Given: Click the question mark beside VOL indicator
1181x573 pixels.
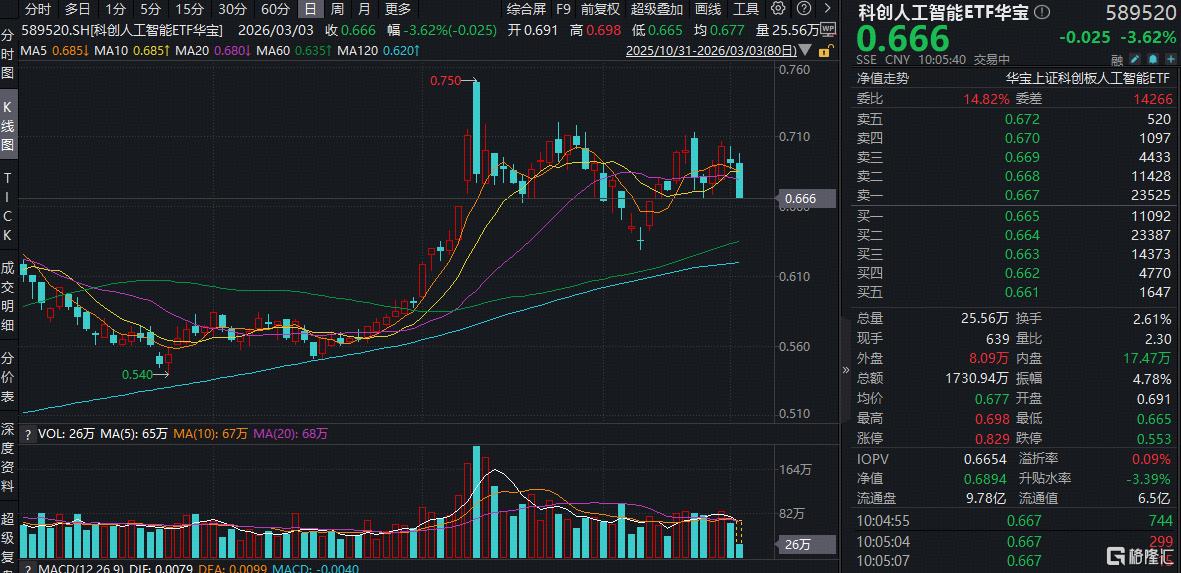Looking at the screenshot, I should click(29, 434).
